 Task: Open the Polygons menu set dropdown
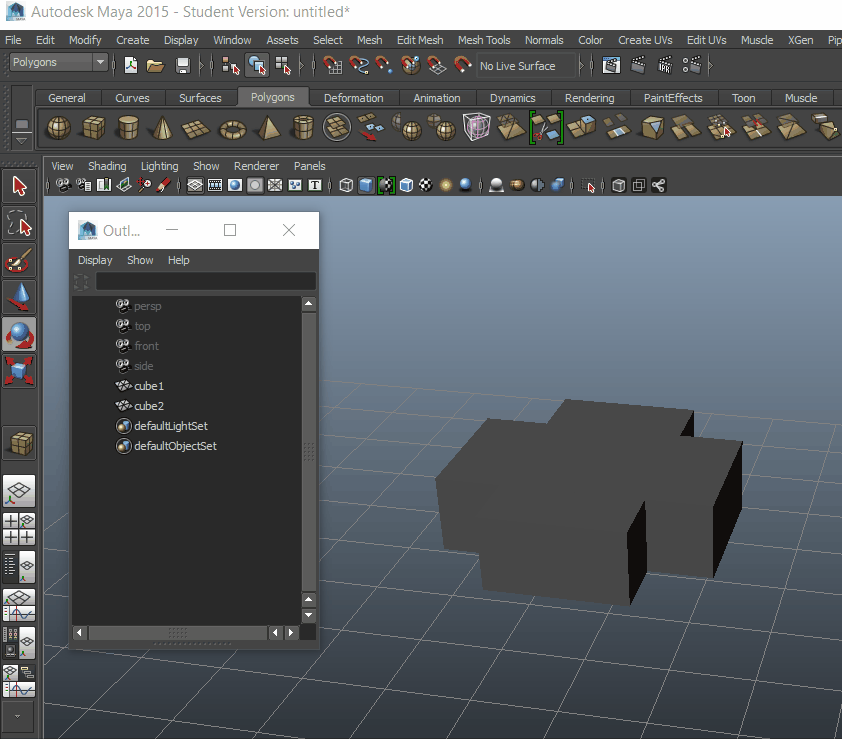tap(59, 62)
